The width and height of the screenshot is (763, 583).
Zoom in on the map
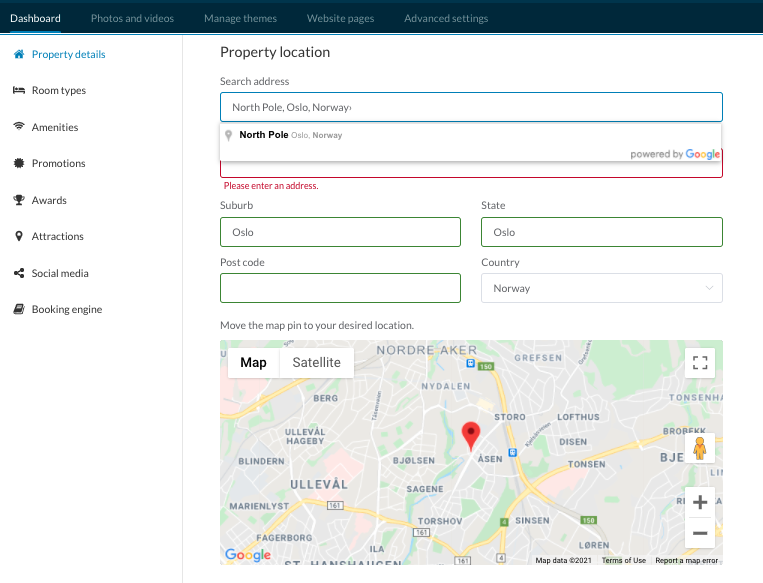tap(700, 502)
